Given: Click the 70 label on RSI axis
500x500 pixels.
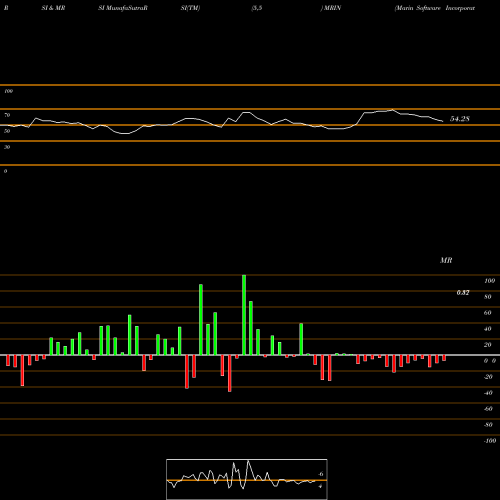Looking at the screenshot, I should tap(7, 115).
